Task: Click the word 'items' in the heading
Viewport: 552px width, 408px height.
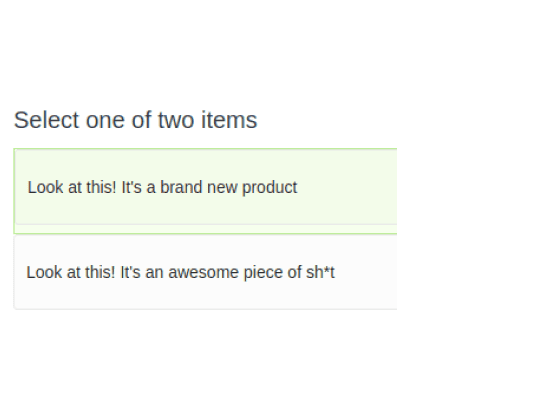Action: pos(229,120)
